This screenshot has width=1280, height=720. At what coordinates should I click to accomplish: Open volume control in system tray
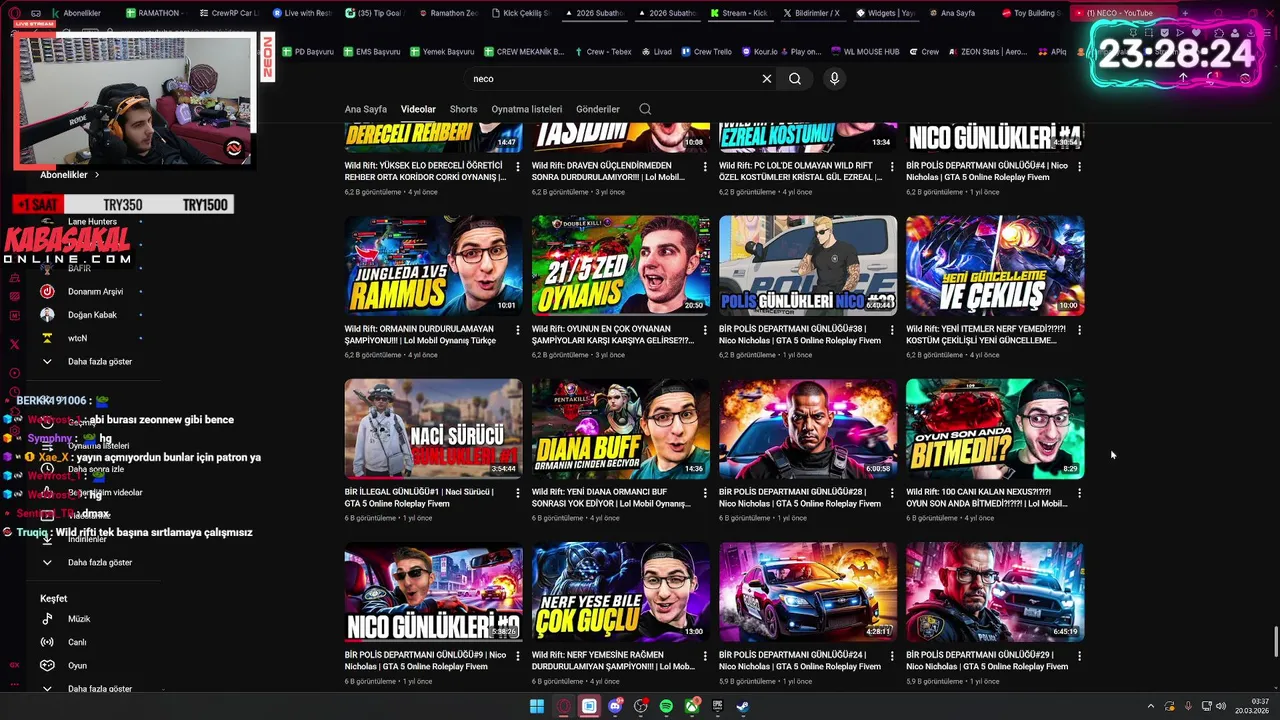[1220, 706]
